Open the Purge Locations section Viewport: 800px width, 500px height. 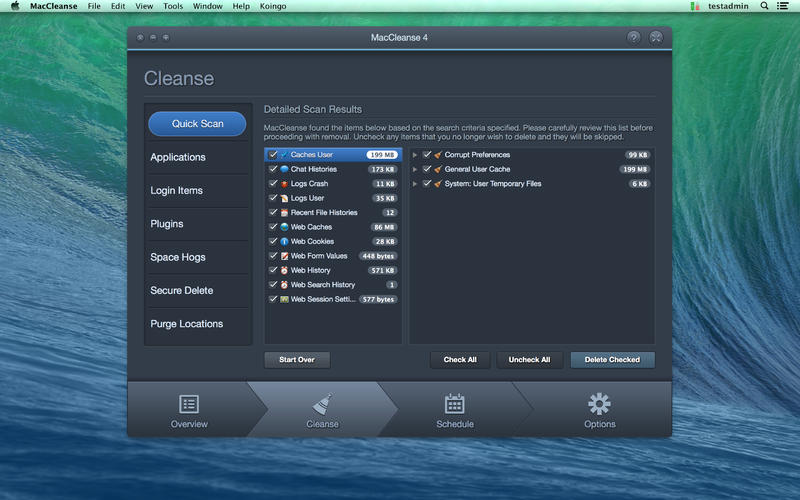[x=198, y=324]
